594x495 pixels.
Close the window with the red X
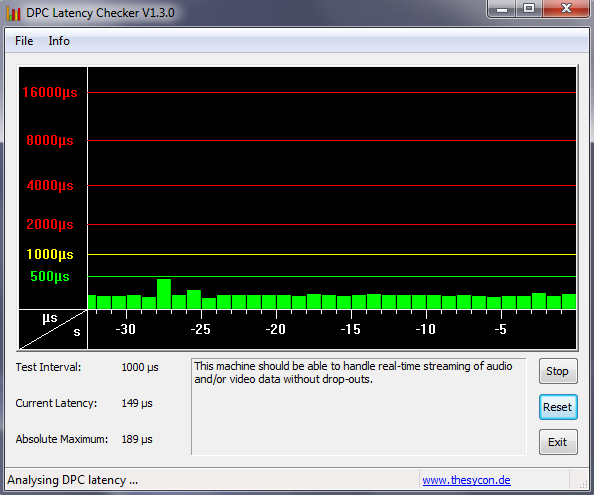tap(566, 9)
